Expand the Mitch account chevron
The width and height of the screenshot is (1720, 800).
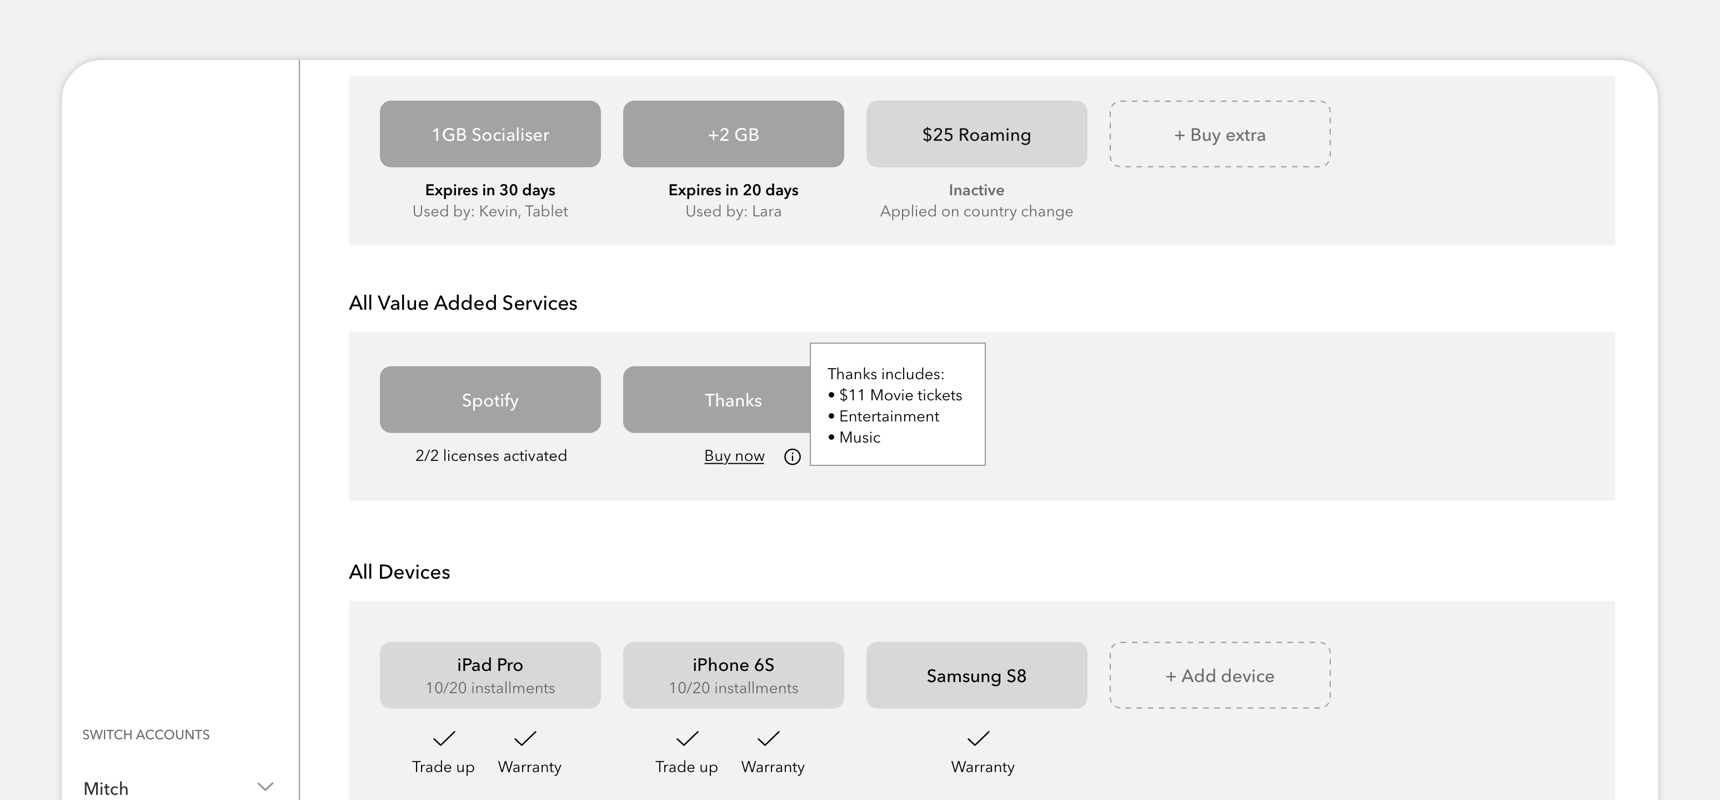(265, 787)
